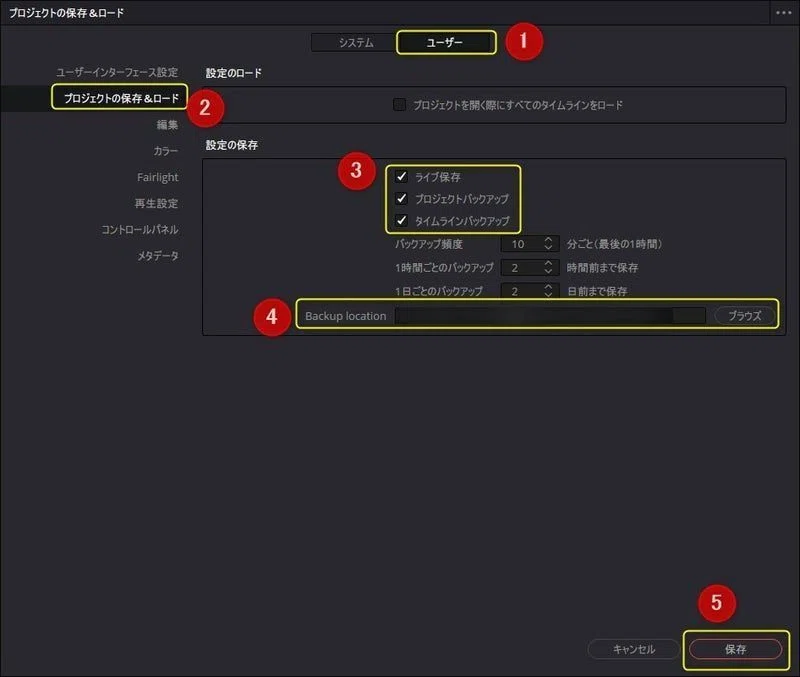Increase the 1日ごとのバックアップ value
This screenshot has width=800, height=677.
[548, 287]
